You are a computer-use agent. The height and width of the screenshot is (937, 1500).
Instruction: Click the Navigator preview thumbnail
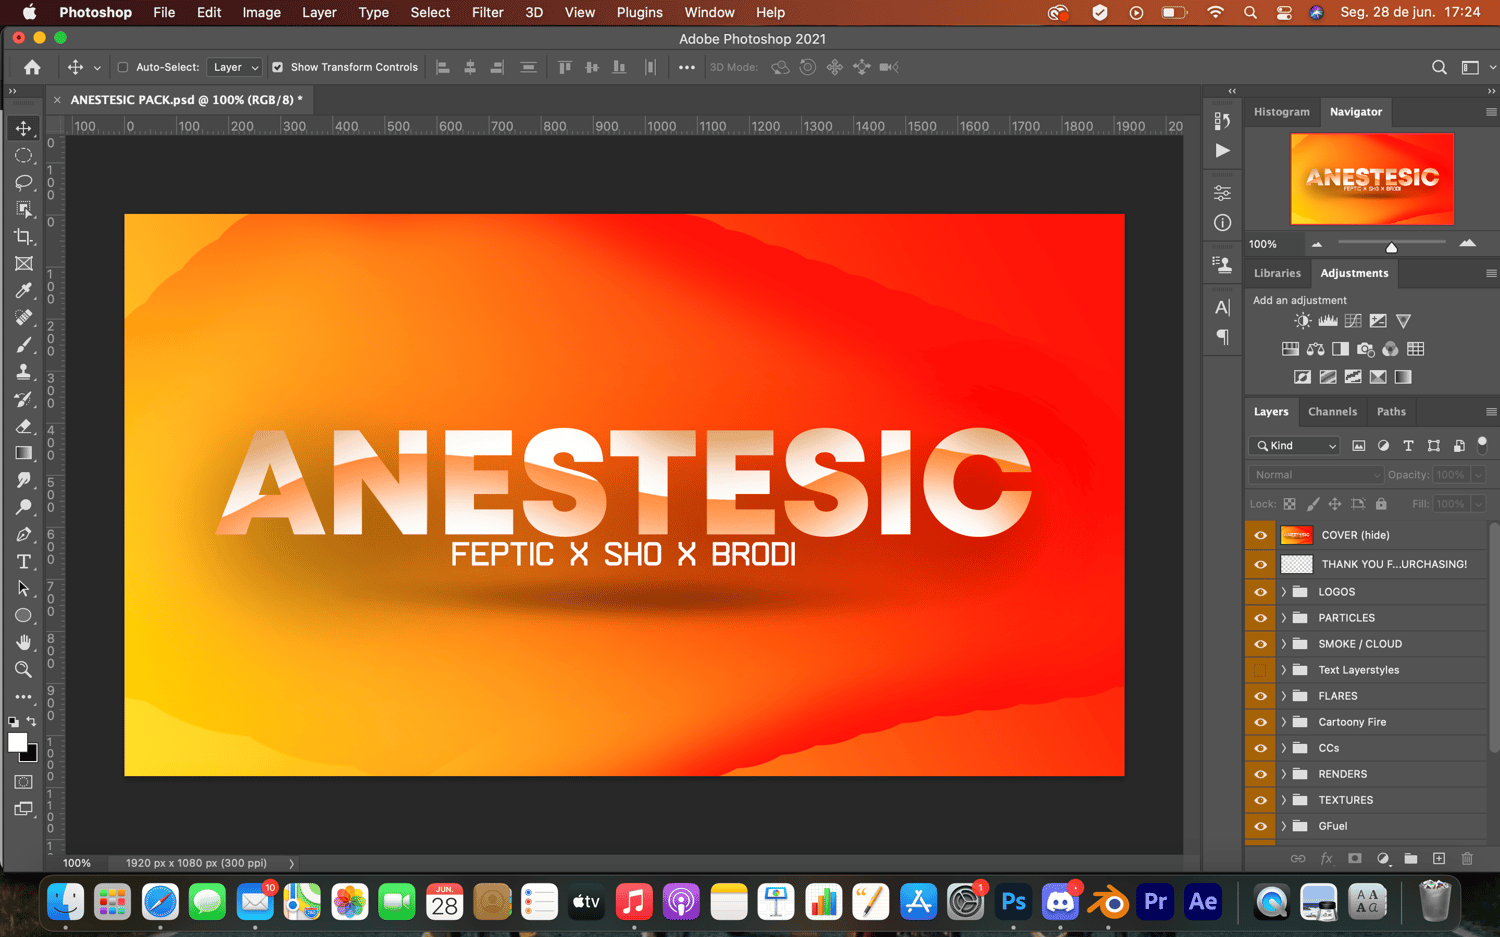click(1372, 179)
